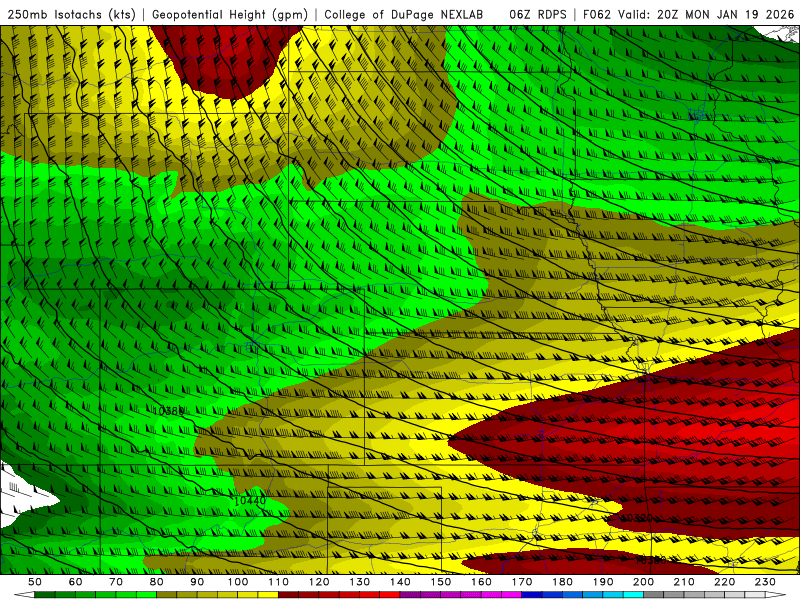This screenshot has height=600, width=800.
Task: Click the 90 value on the color scale
Action: (197, 582)
